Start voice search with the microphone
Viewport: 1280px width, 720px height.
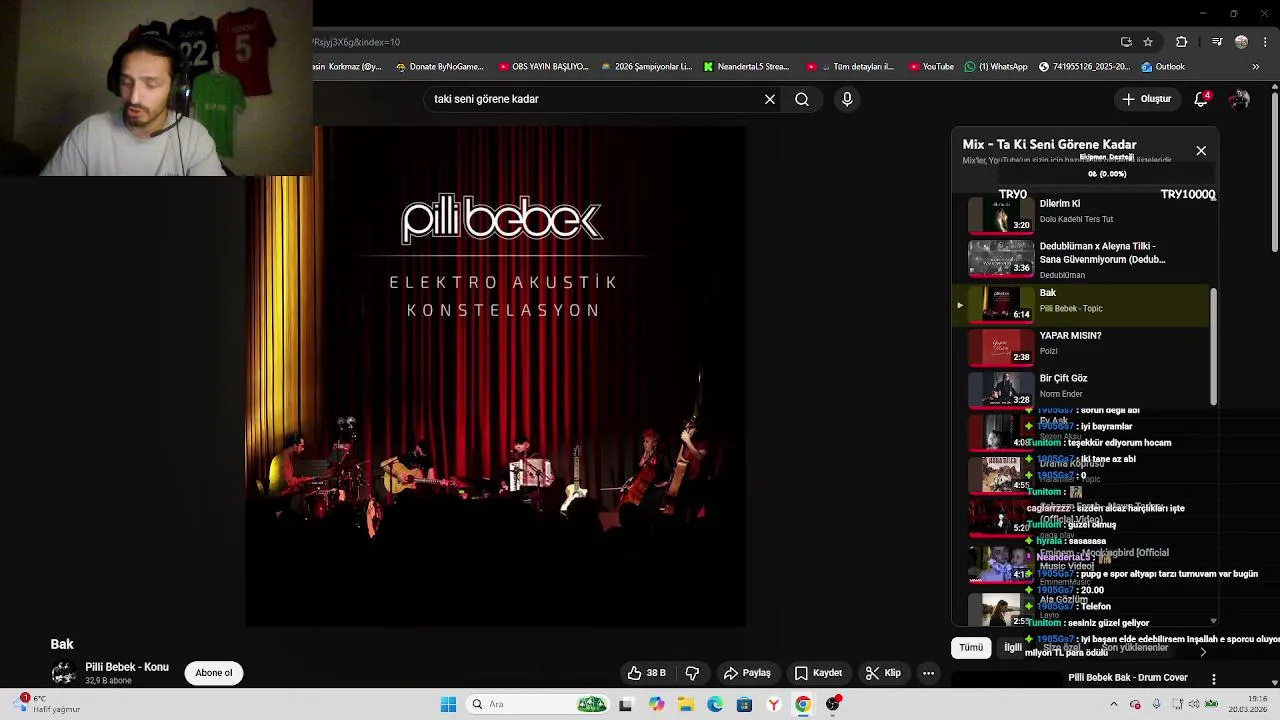(x=847, y=99)
